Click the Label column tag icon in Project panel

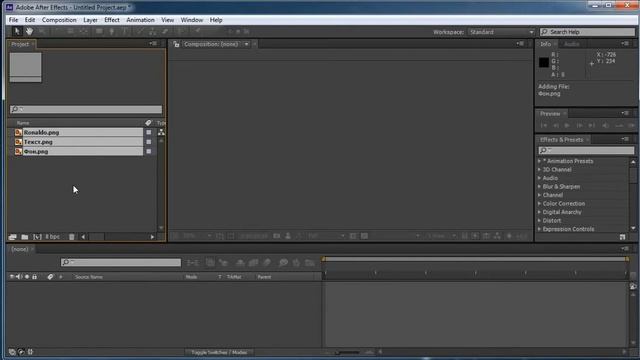pyautogui.click(x=148, y=123)
